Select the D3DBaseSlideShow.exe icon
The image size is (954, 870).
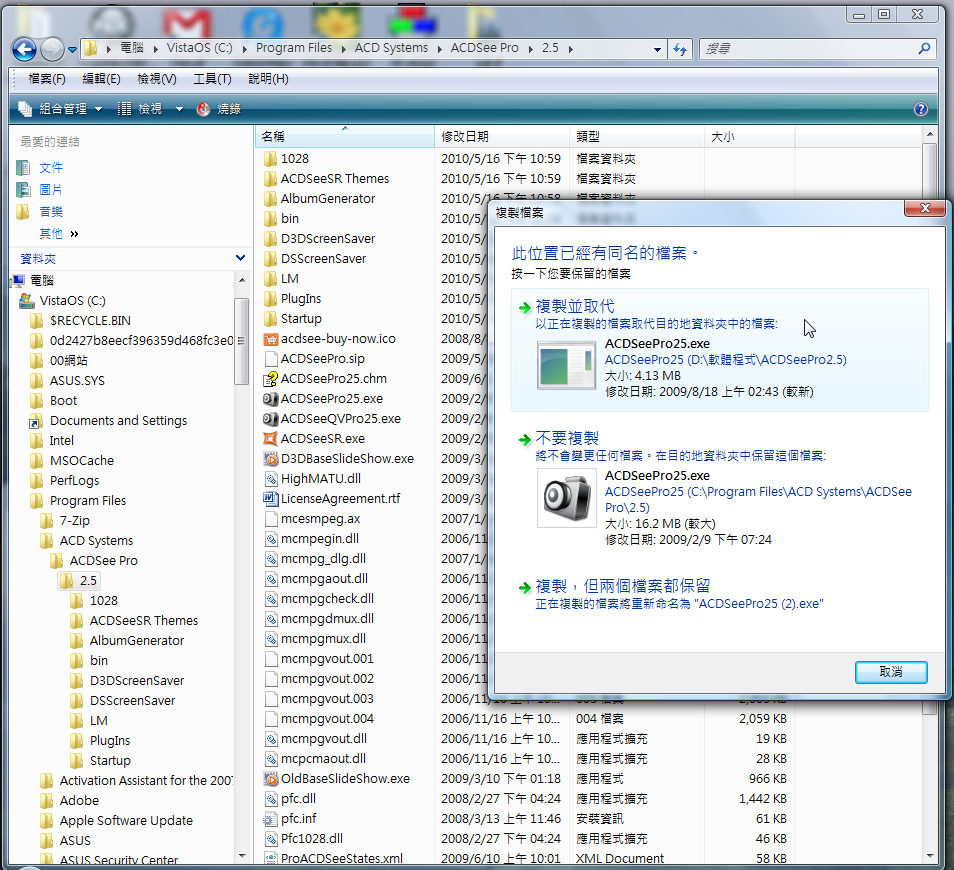pyautogui.click(x=271, y=459)
